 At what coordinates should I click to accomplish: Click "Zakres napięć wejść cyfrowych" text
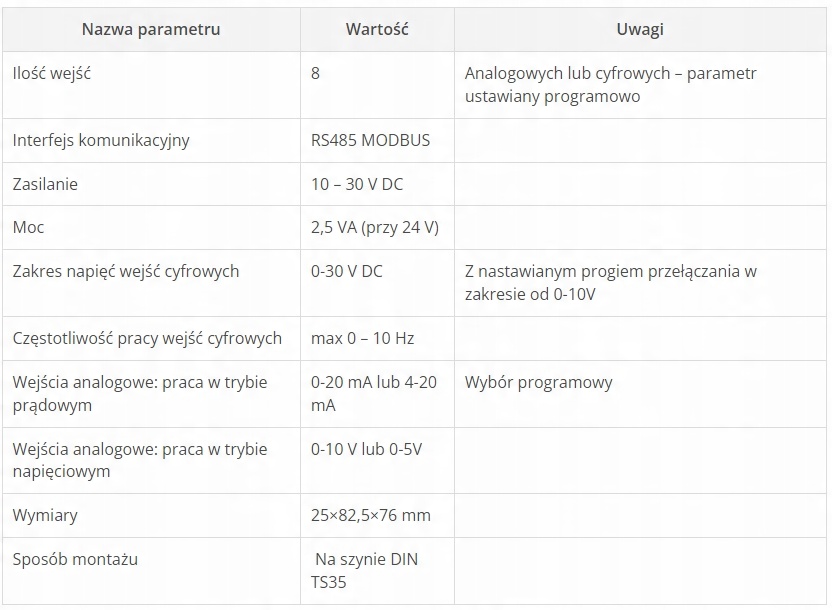click(x=126, y=271)
